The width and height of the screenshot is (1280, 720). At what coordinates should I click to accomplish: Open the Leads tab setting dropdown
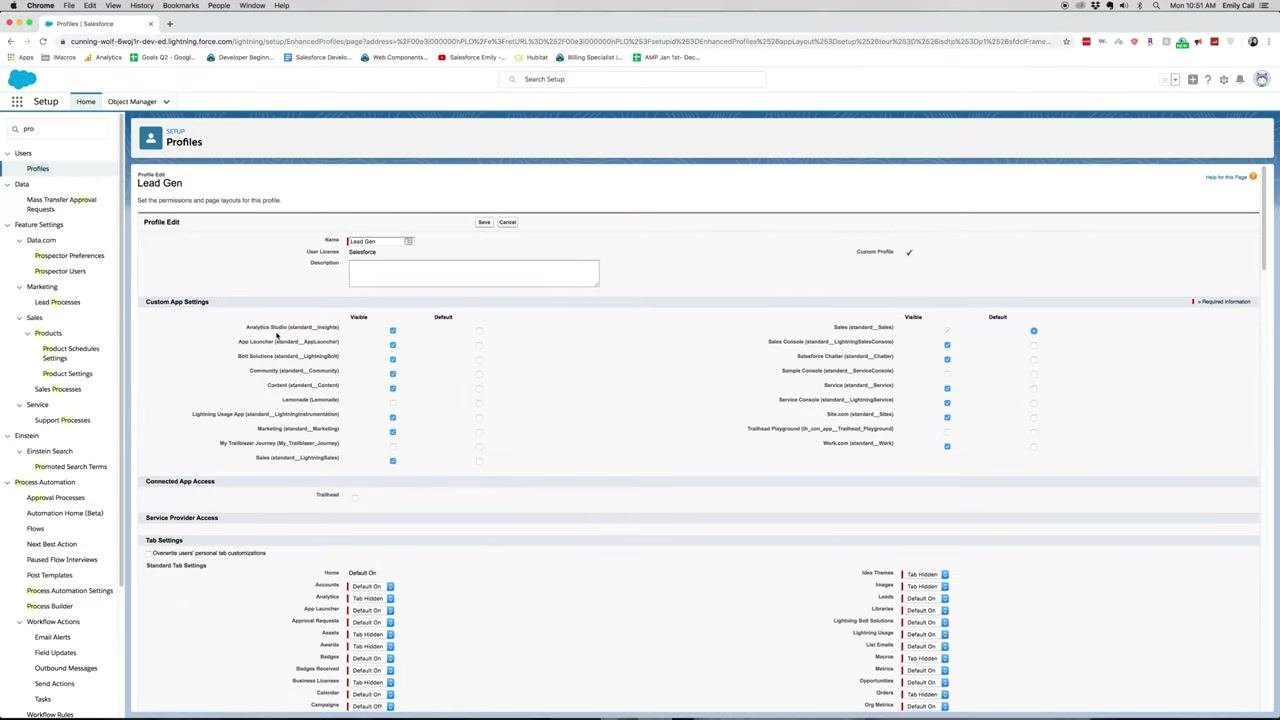coord(926,598)
